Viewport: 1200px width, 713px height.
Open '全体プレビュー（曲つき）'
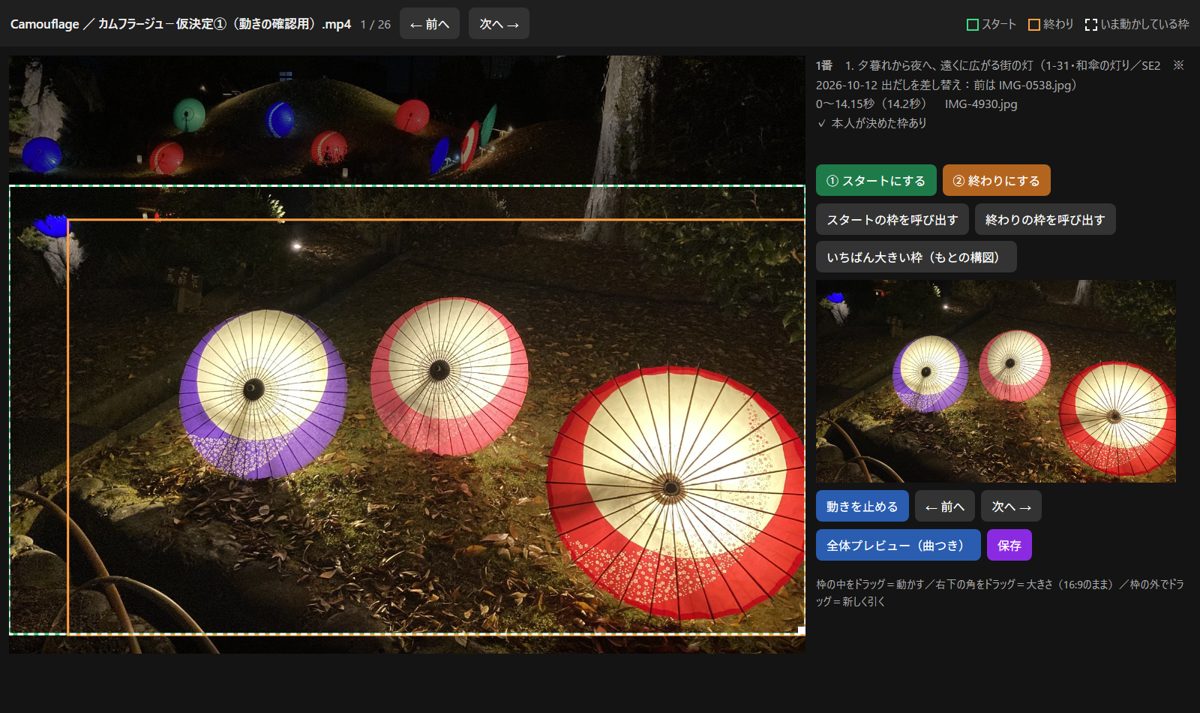(898, 545)
